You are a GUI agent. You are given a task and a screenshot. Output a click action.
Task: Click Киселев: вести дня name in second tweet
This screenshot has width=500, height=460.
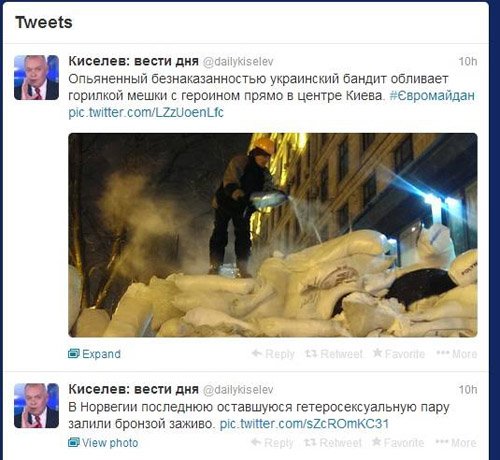133,389
